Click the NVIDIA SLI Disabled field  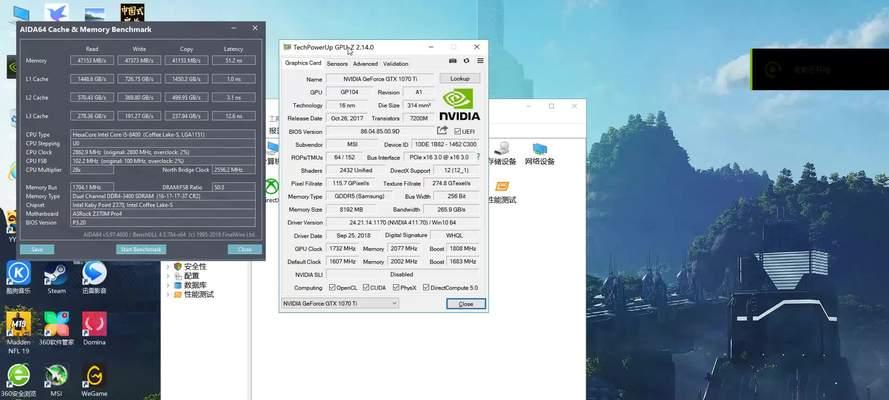click(x=403, y=275)
